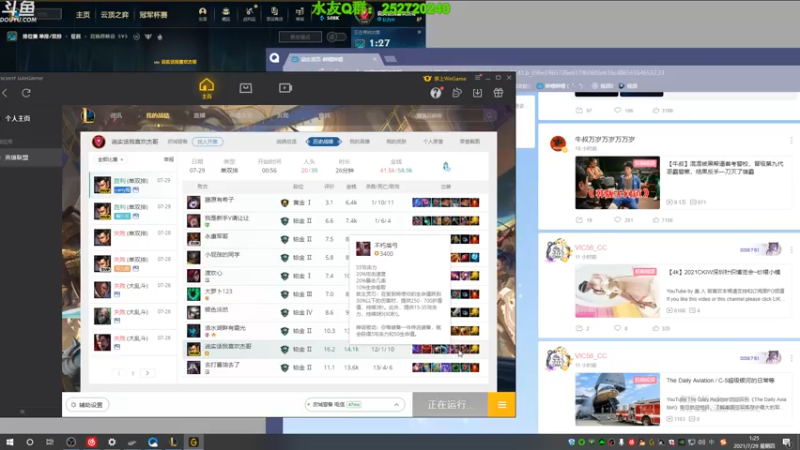Select player row 去打酱油去了

(x=336, y=367)
